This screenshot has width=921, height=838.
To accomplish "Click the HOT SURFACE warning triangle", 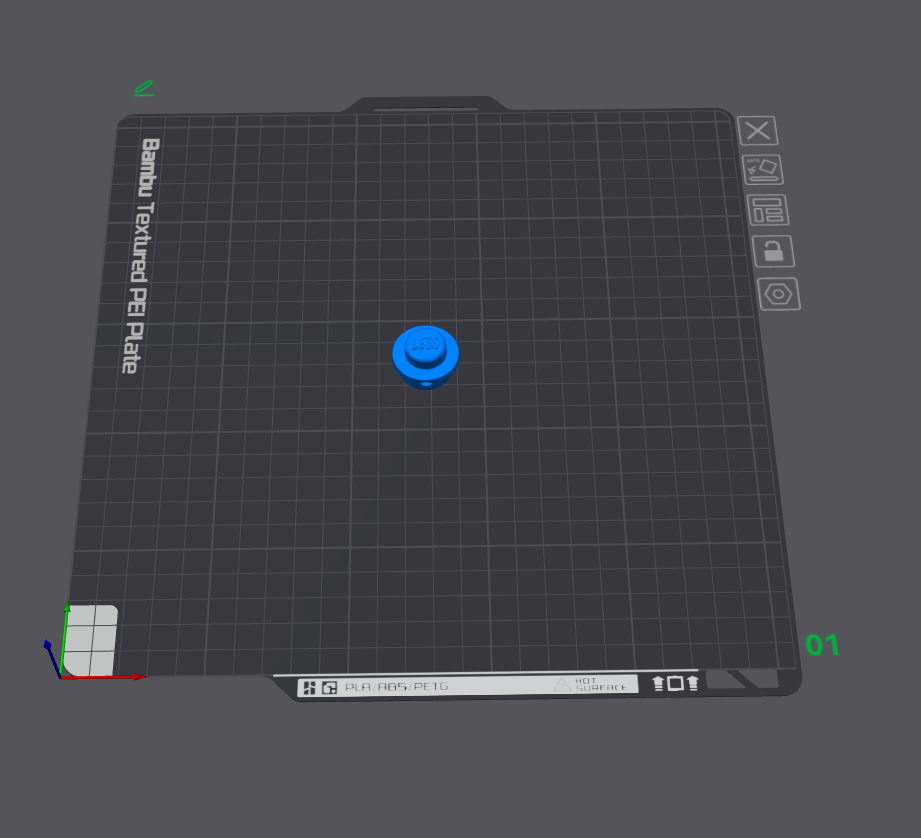I will coord(562,684).
